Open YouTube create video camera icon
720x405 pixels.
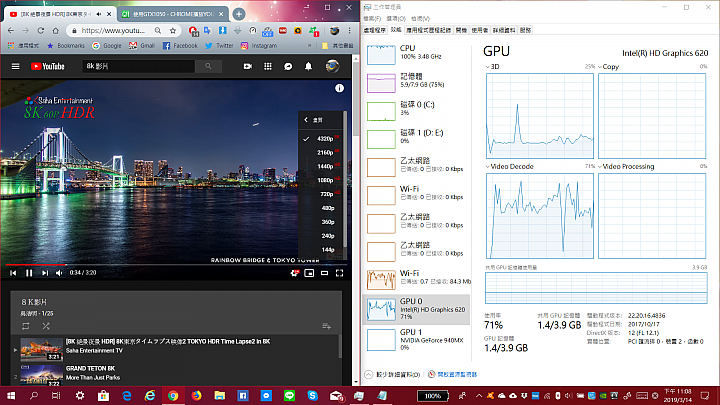[248, 67]
